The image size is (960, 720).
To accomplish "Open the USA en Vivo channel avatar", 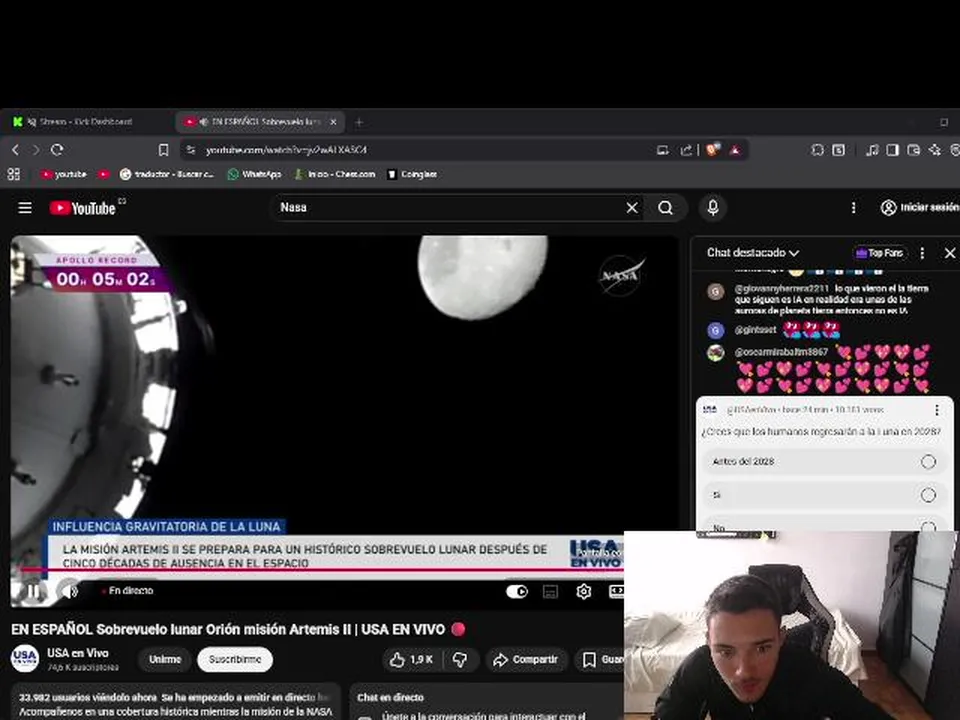I will 25,659.
